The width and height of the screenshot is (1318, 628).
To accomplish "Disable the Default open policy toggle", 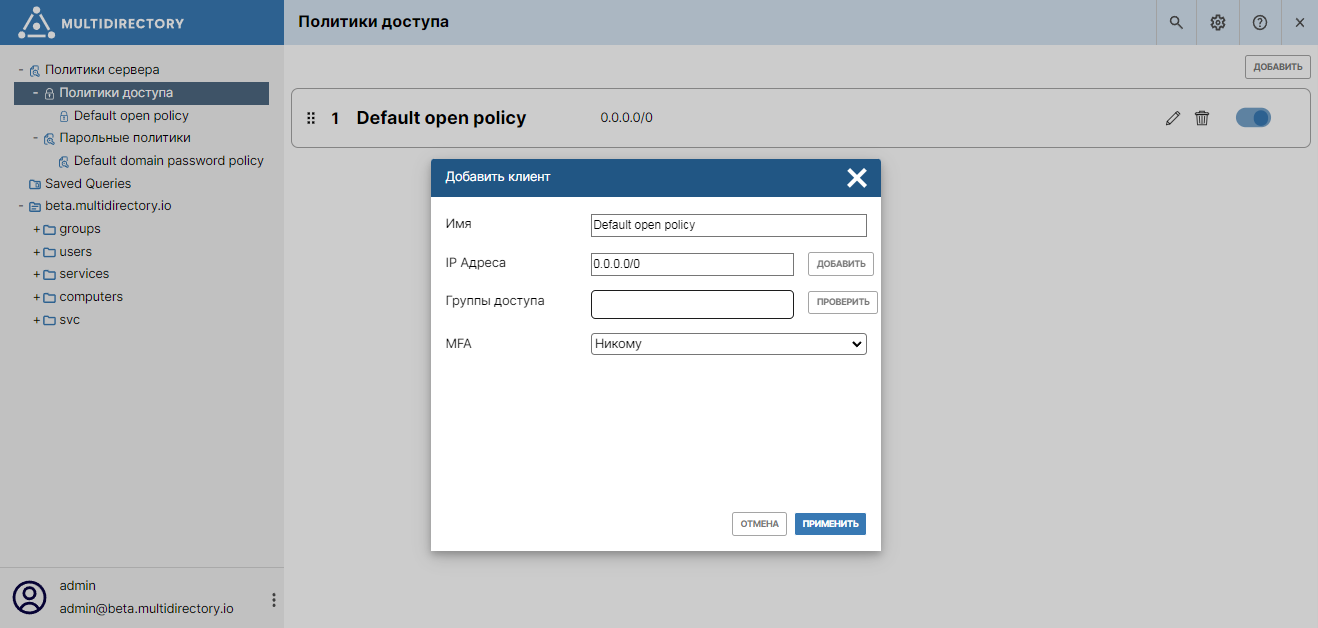I will pyautogui.click(x=1253, y=118).
